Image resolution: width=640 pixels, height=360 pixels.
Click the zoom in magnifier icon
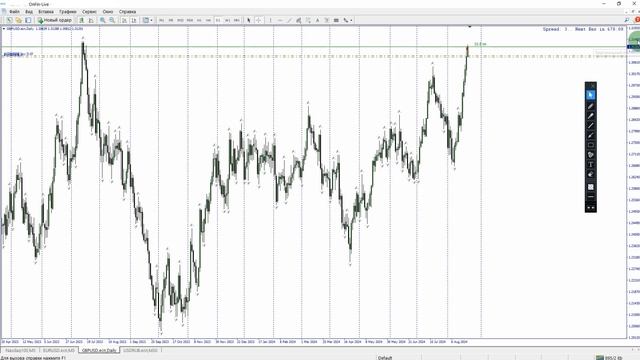(103, 20)
